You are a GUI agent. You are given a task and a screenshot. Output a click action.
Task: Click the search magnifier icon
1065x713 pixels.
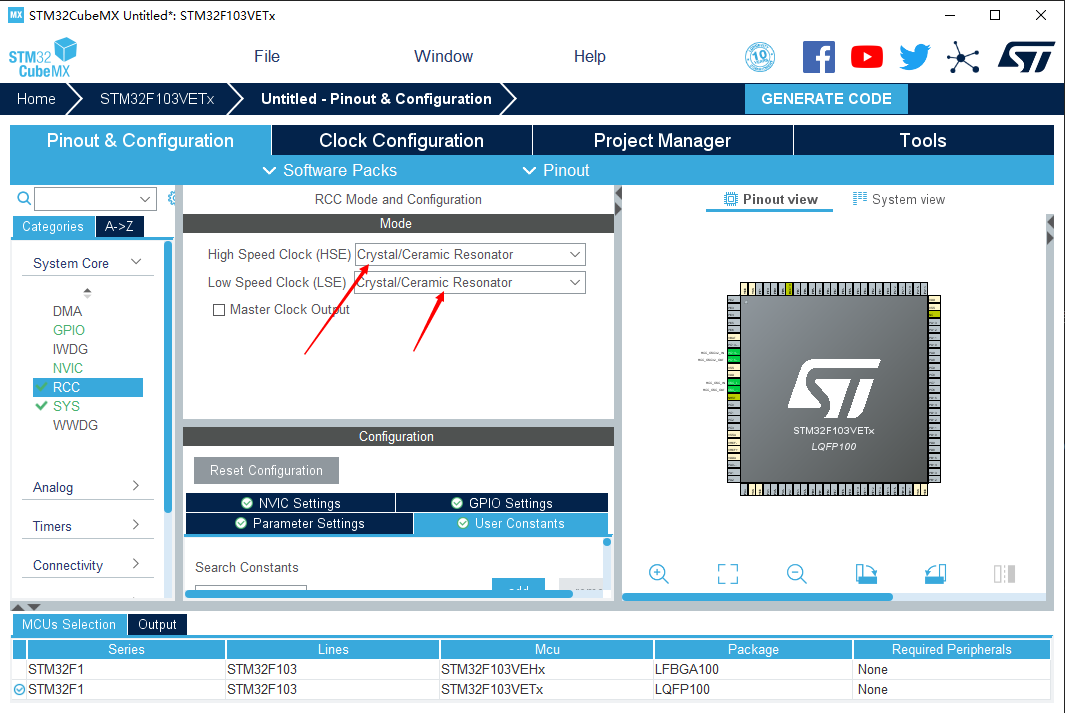coord(24,198)
